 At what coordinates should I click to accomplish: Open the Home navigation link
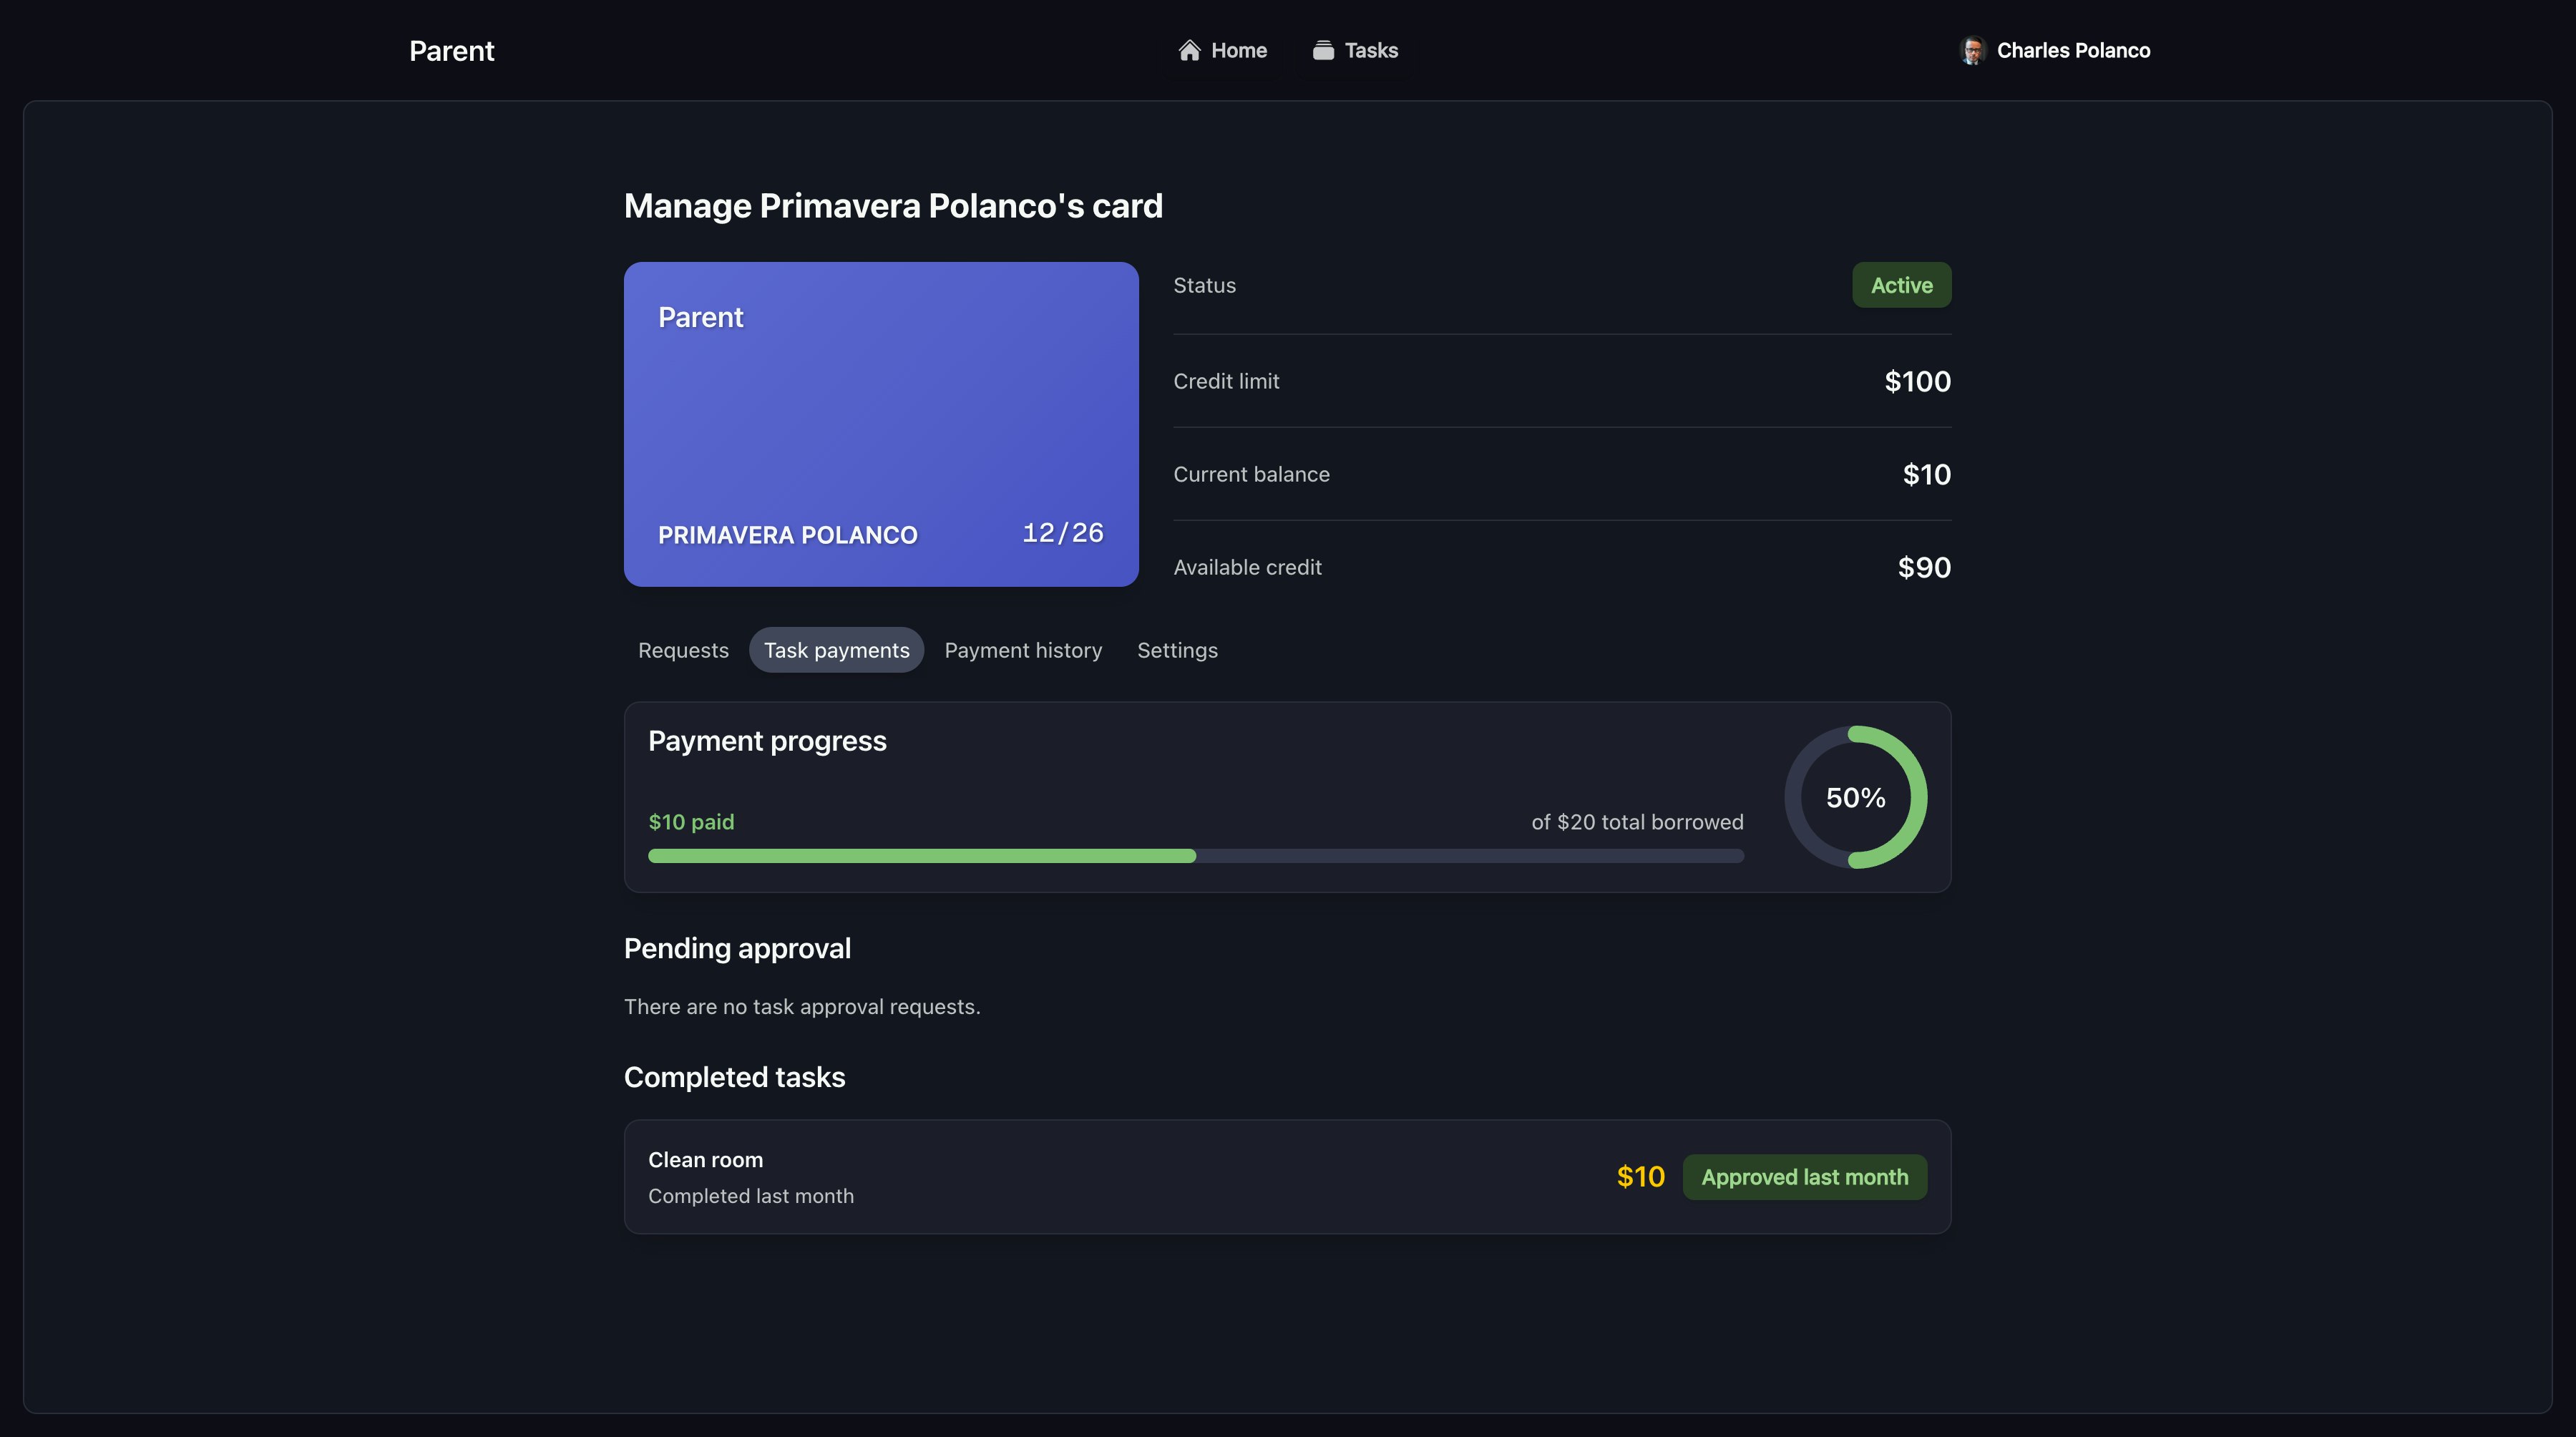(x=1222, y=50)
